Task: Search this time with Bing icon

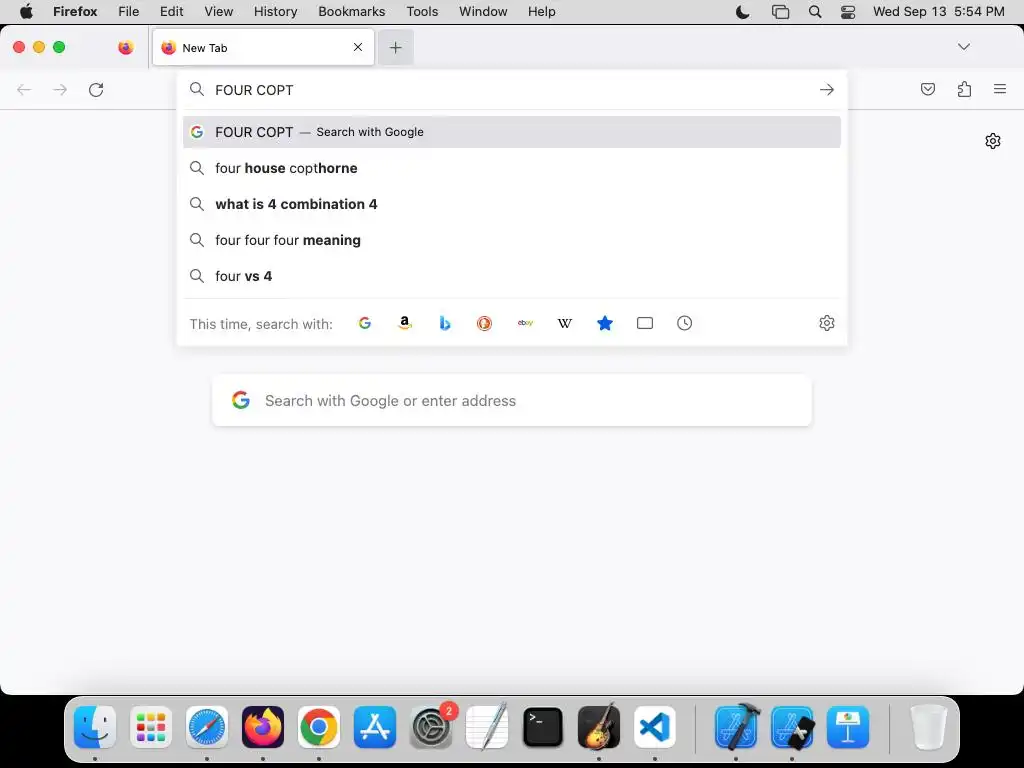Action: [x=445, y=323]
